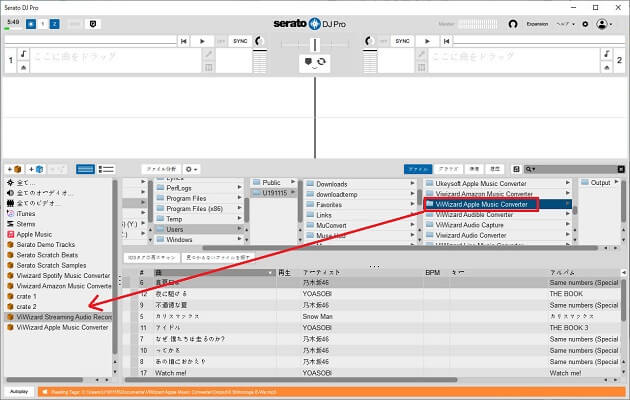Open deck 1 edit grid pencil tool
Screen dimensions: 630x400
(209, 54)
